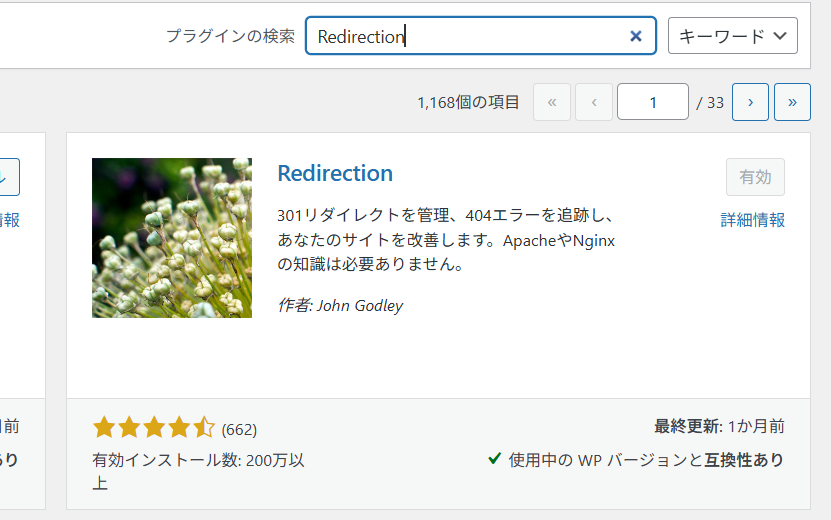The image size is (831, 520).
Task: Open 詳細情報 for the Redirection plugin
Action: tap(752, 220)
